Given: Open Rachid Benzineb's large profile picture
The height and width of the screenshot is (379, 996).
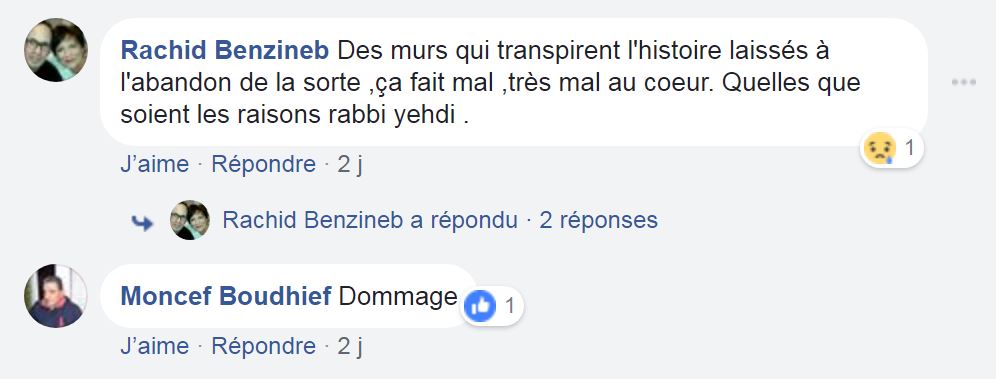Looking at the screenshot, I should pos(56,50).
